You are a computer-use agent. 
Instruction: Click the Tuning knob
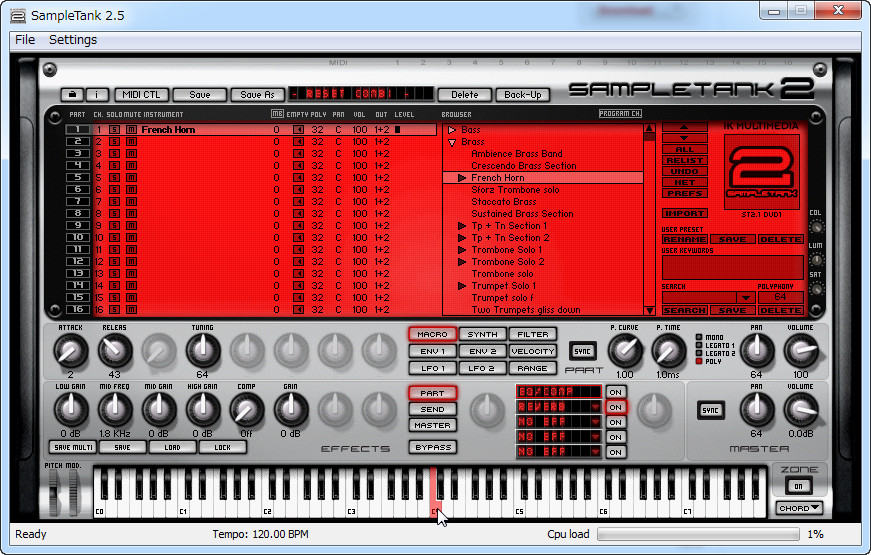point(203,351)
